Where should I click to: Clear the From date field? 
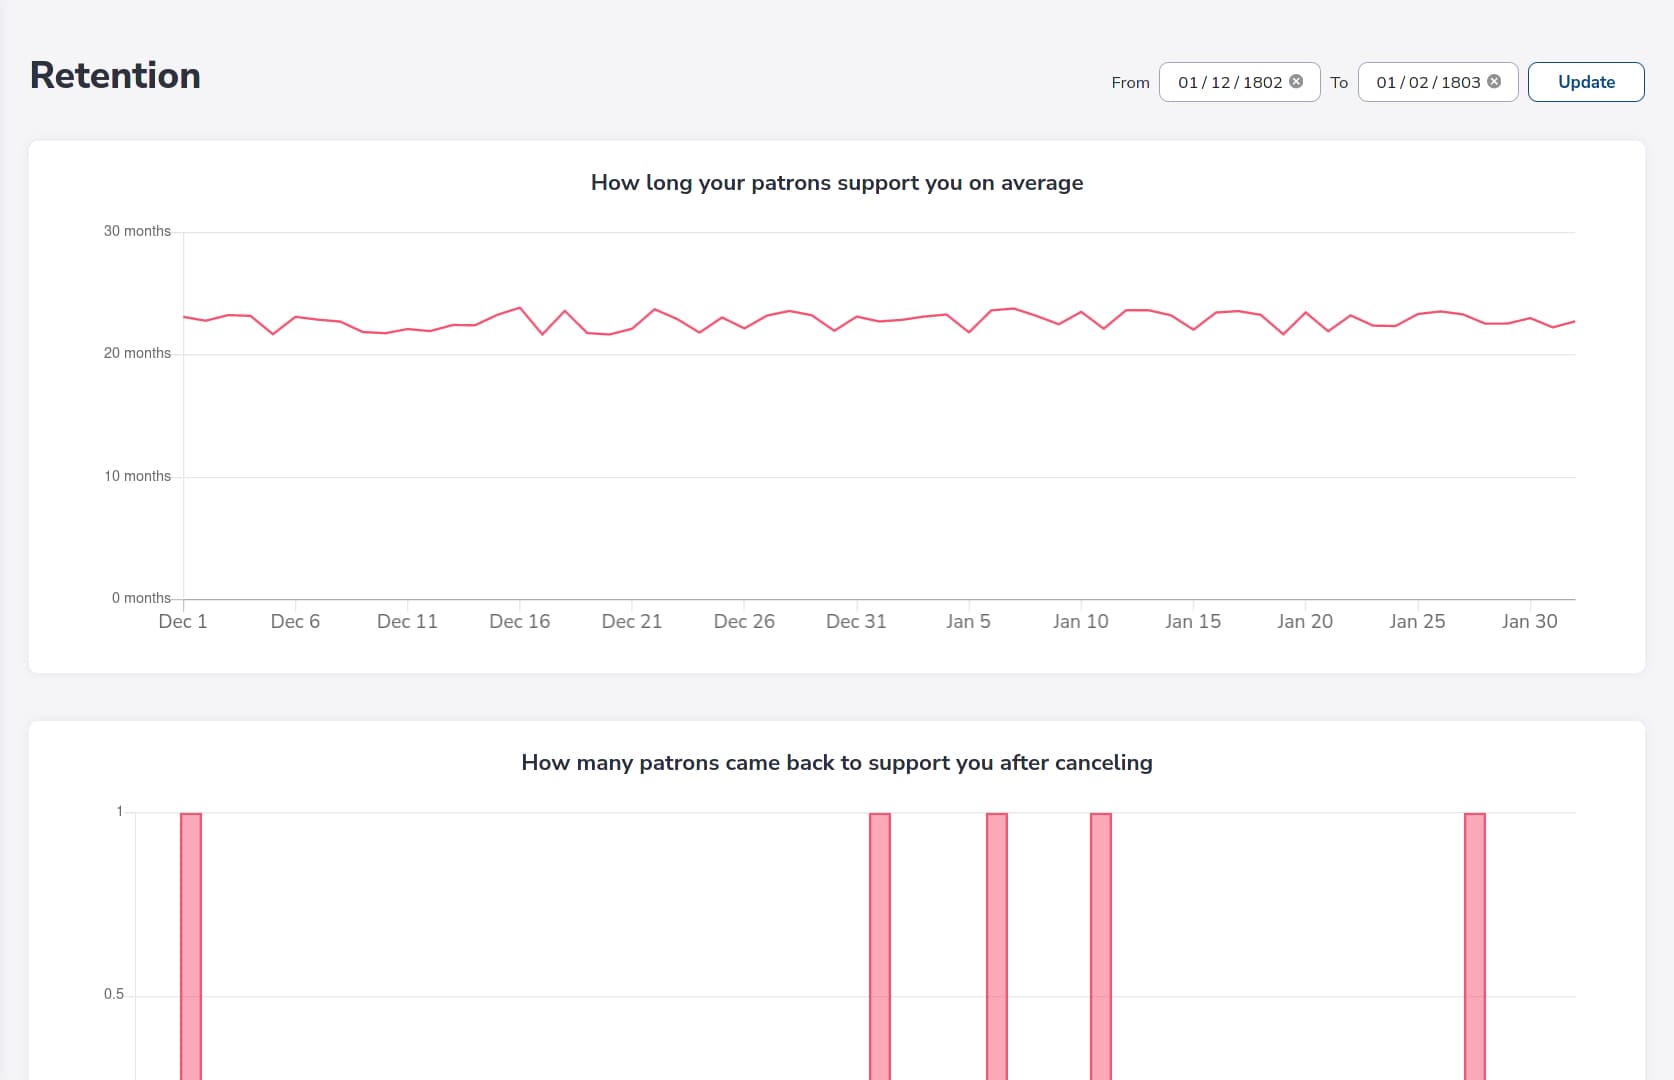tap(1296, 81)
